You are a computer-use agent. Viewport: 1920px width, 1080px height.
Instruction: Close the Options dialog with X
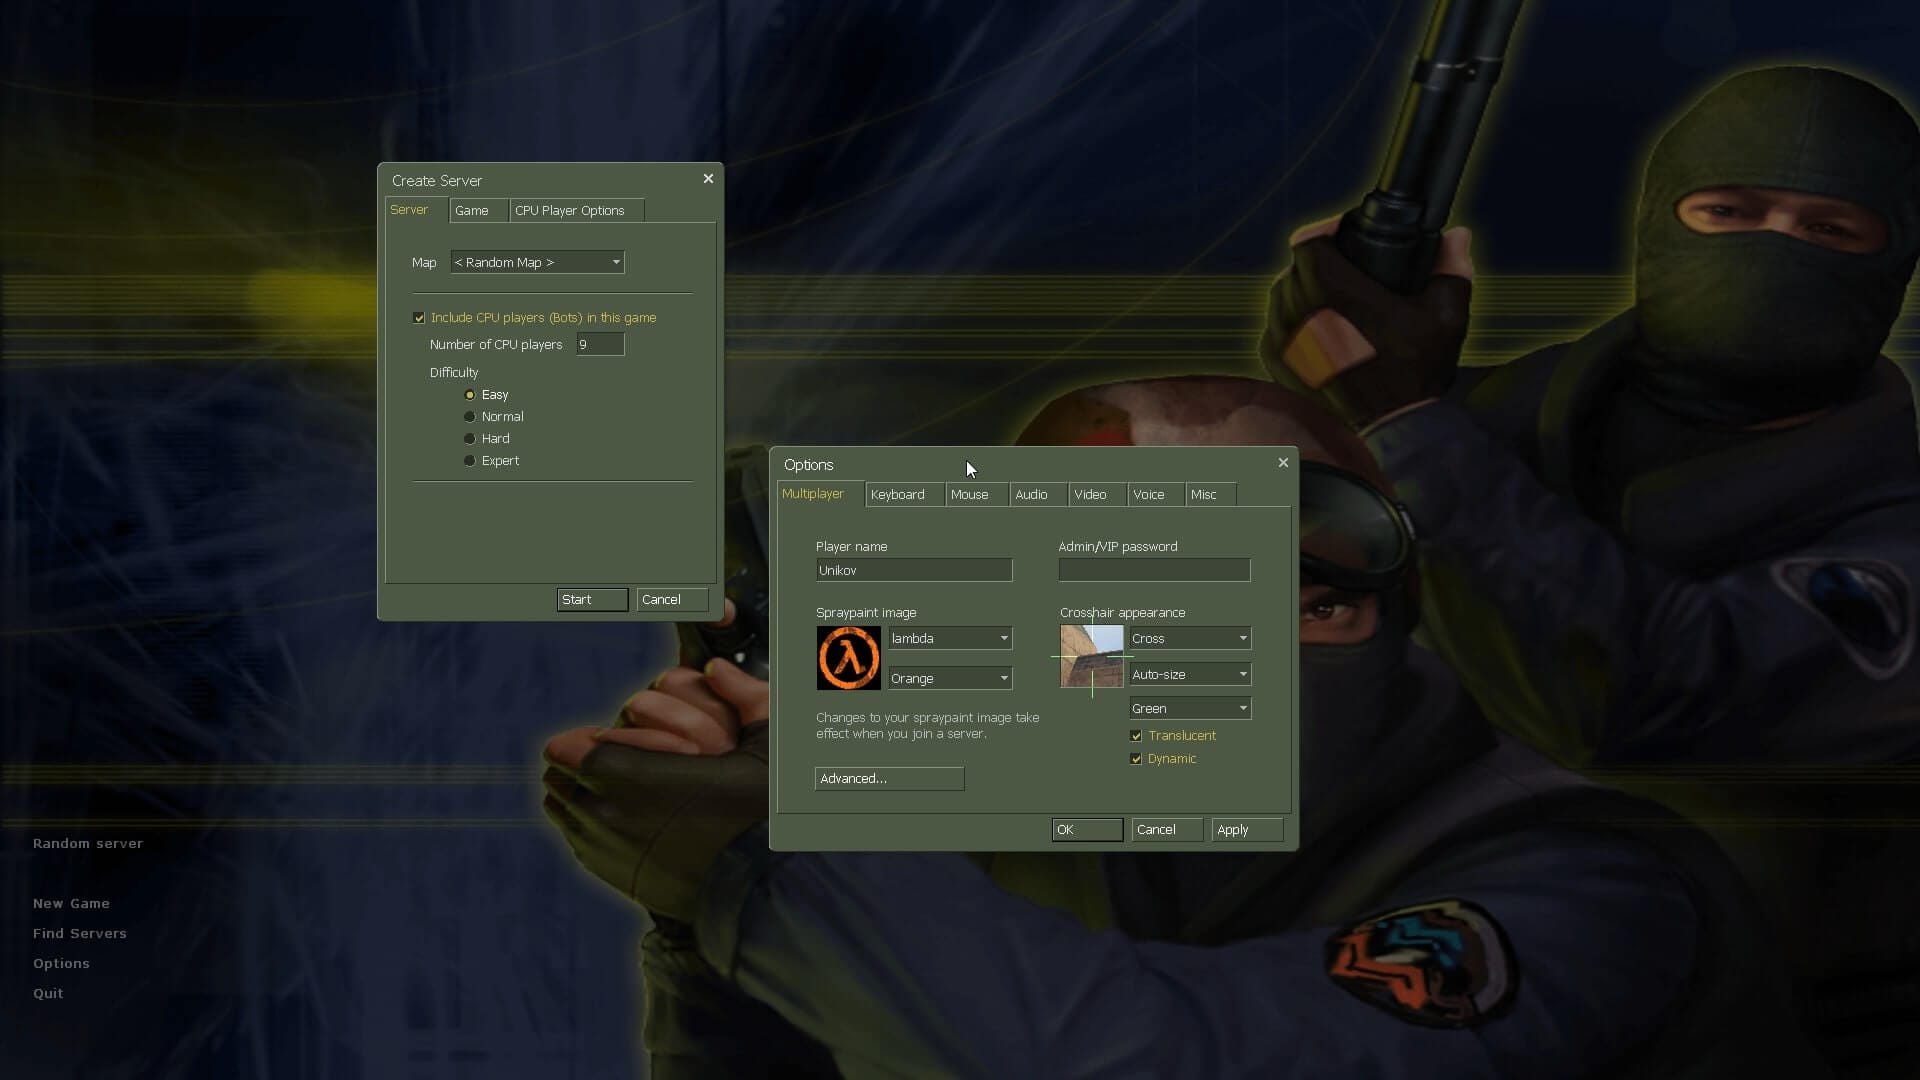(x=1283, y=463)
